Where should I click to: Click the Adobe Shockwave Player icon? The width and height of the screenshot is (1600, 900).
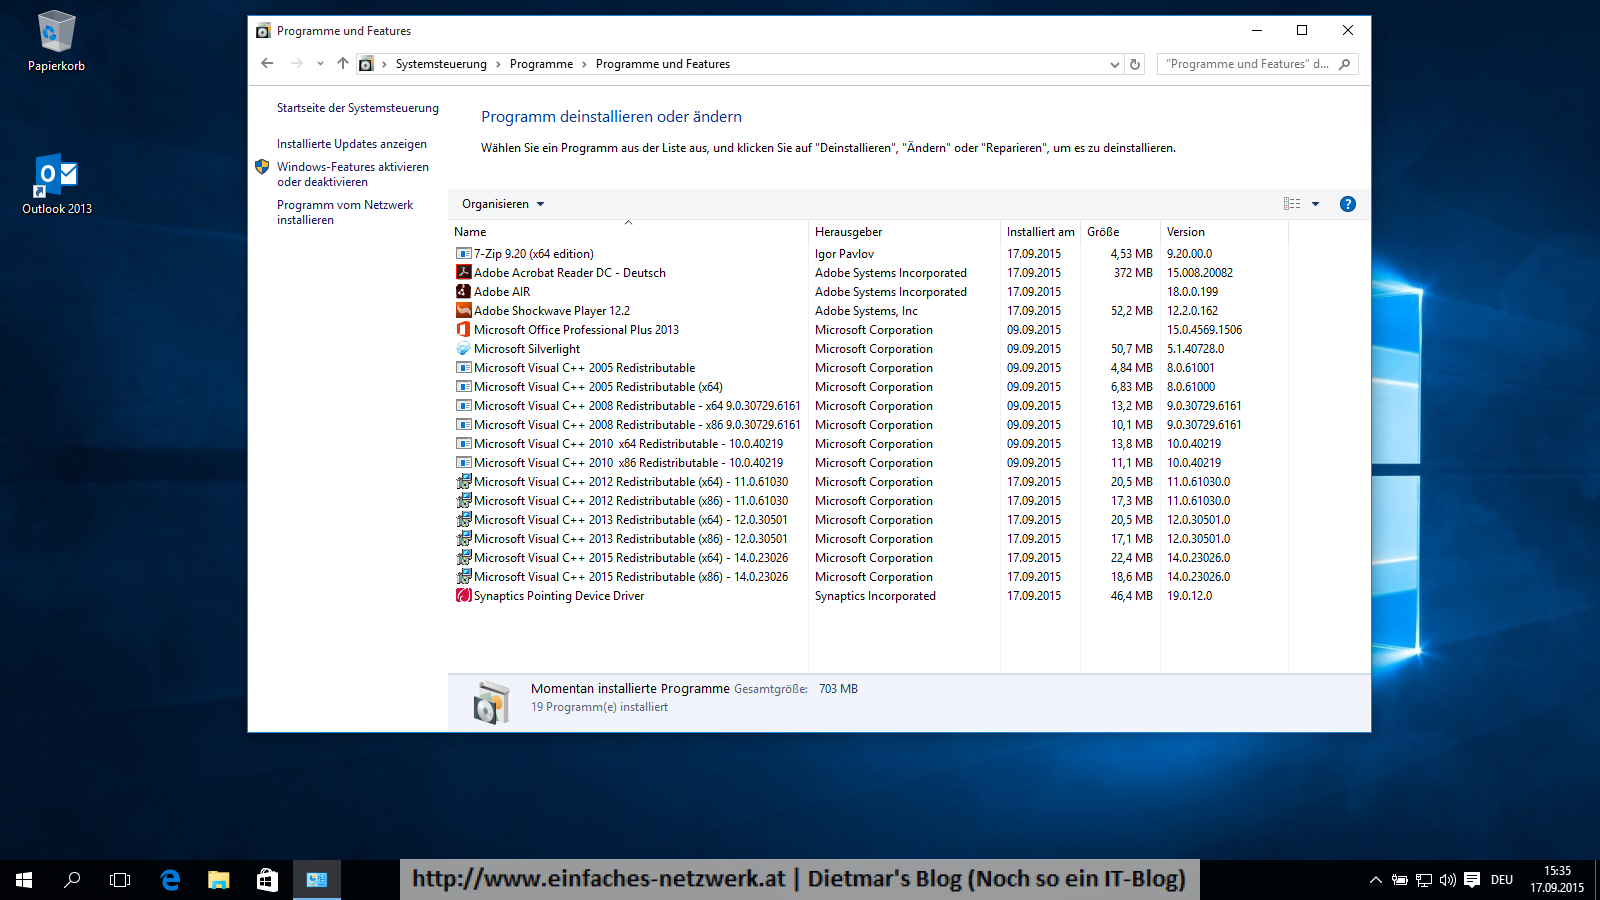pos(463,311)
